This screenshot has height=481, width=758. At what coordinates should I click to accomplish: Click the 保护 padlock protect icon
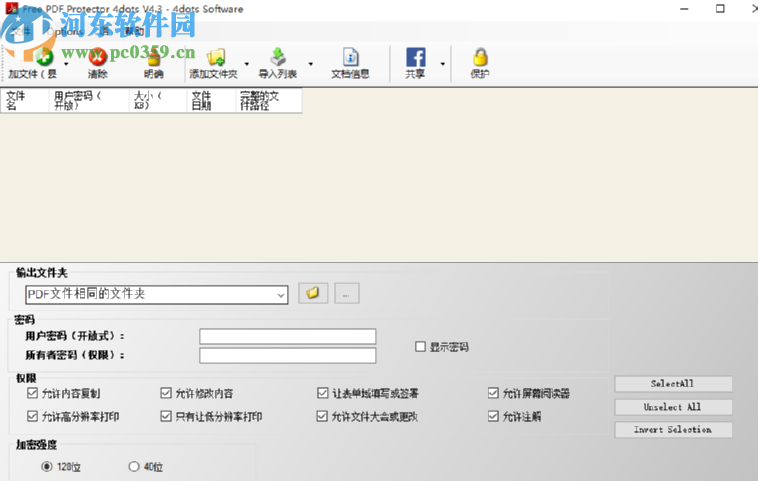(x=480, y=57)
